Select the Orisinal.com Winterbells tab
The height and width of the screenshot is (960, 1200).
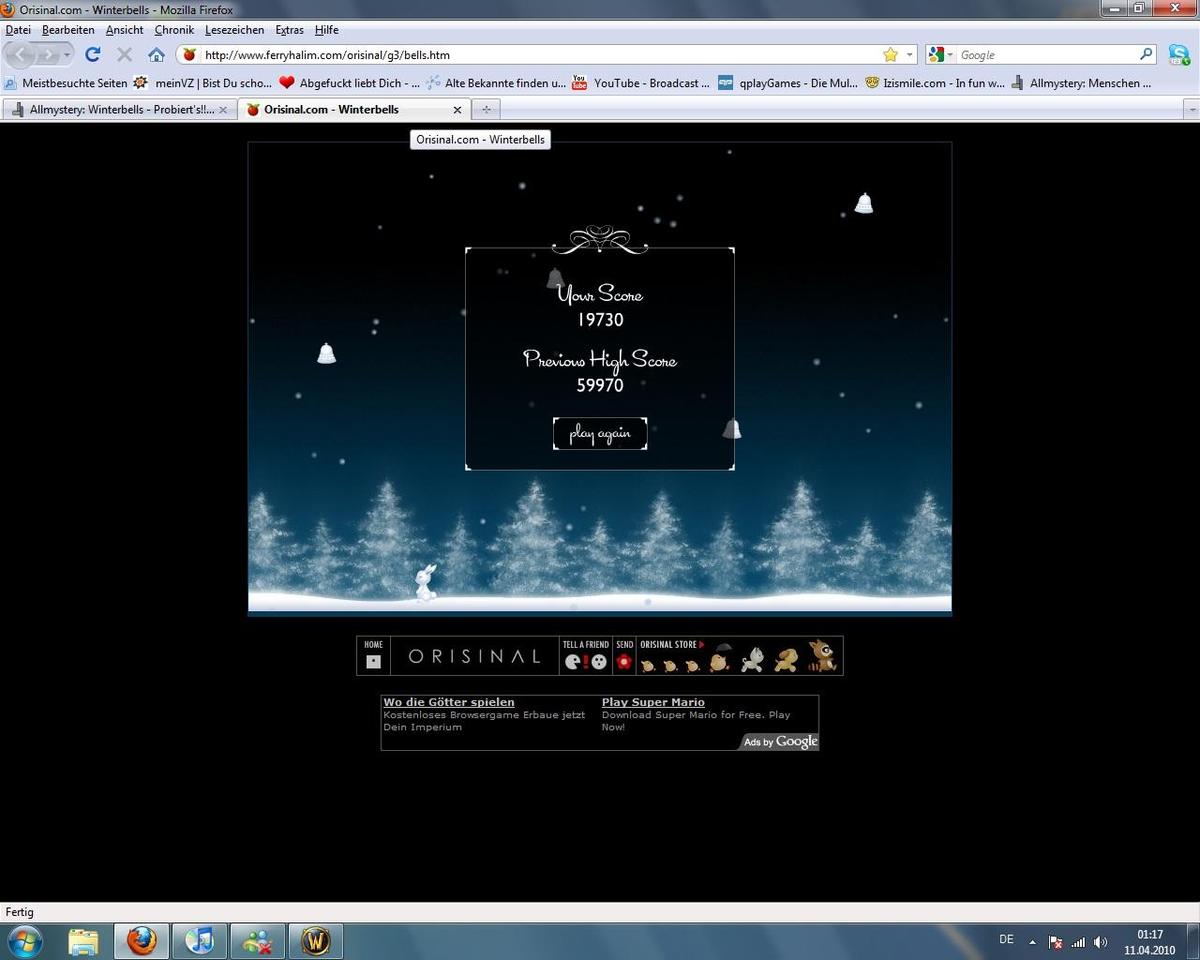[x=354, y=109]
